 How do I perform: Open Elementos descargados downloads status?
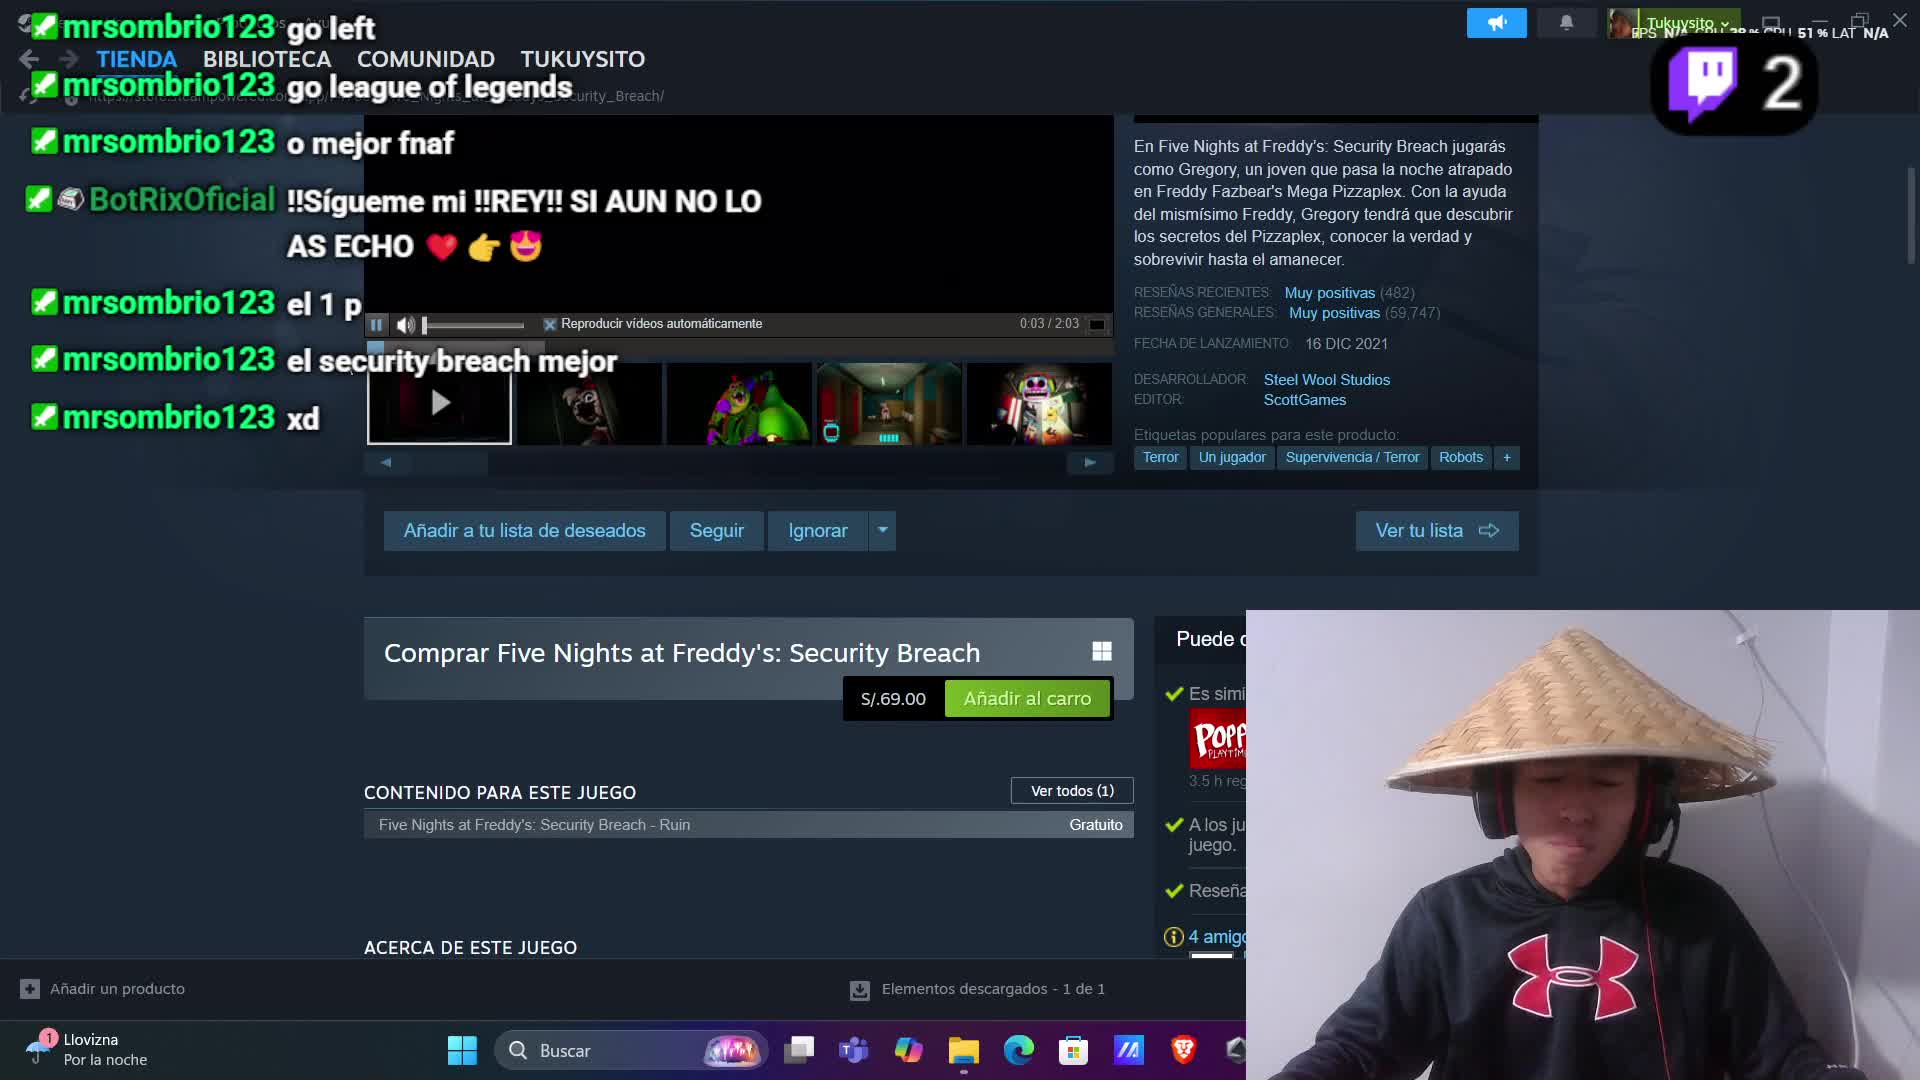[978, 989]
